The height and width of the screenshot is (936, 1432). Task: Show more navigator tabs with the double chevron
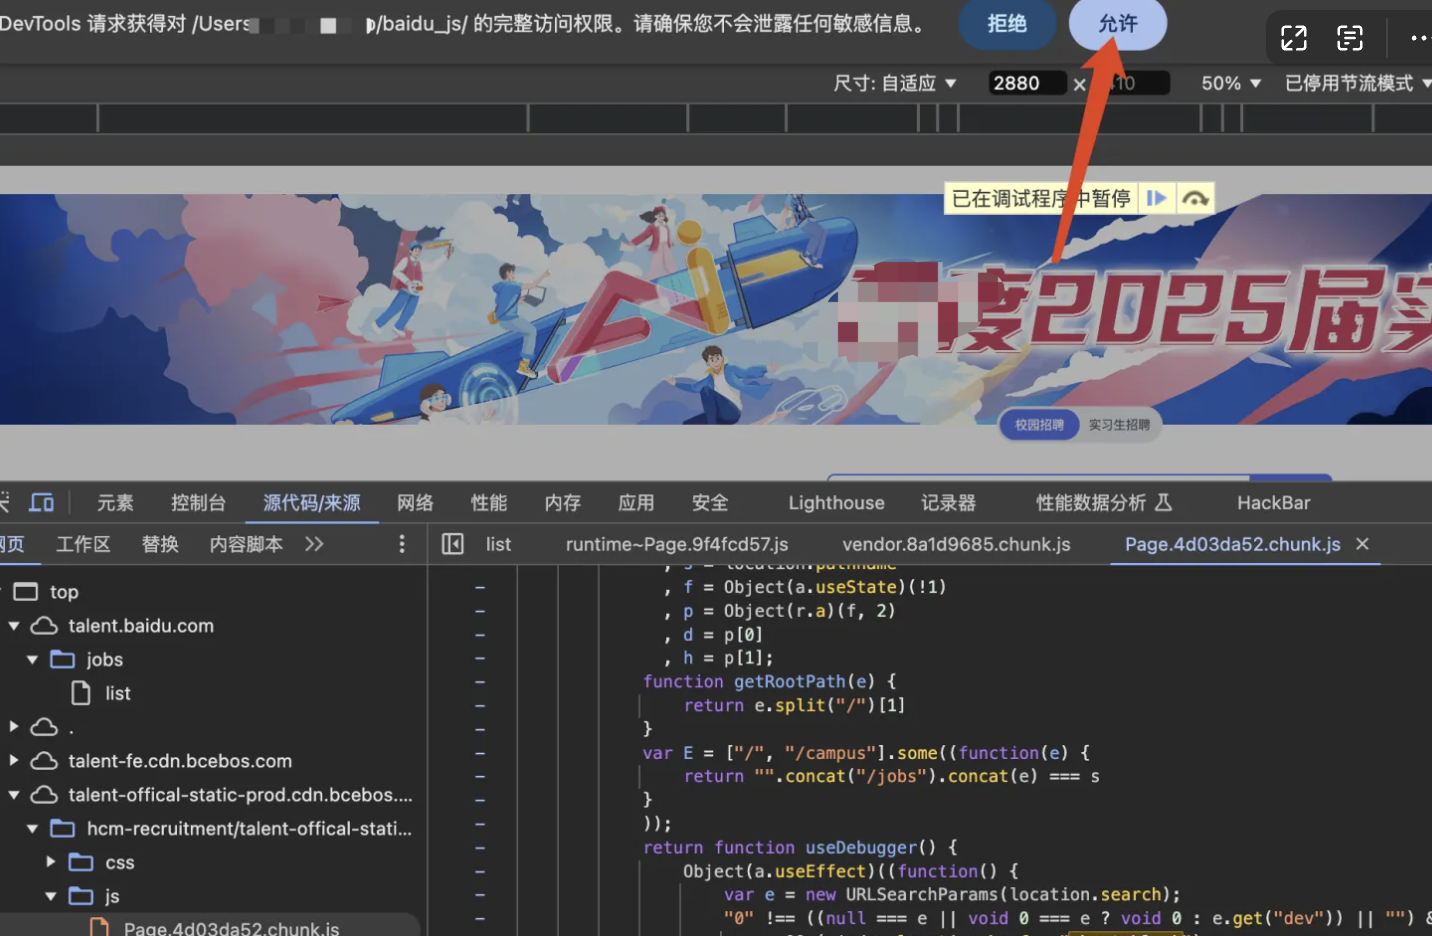click(x=314, y=544)
